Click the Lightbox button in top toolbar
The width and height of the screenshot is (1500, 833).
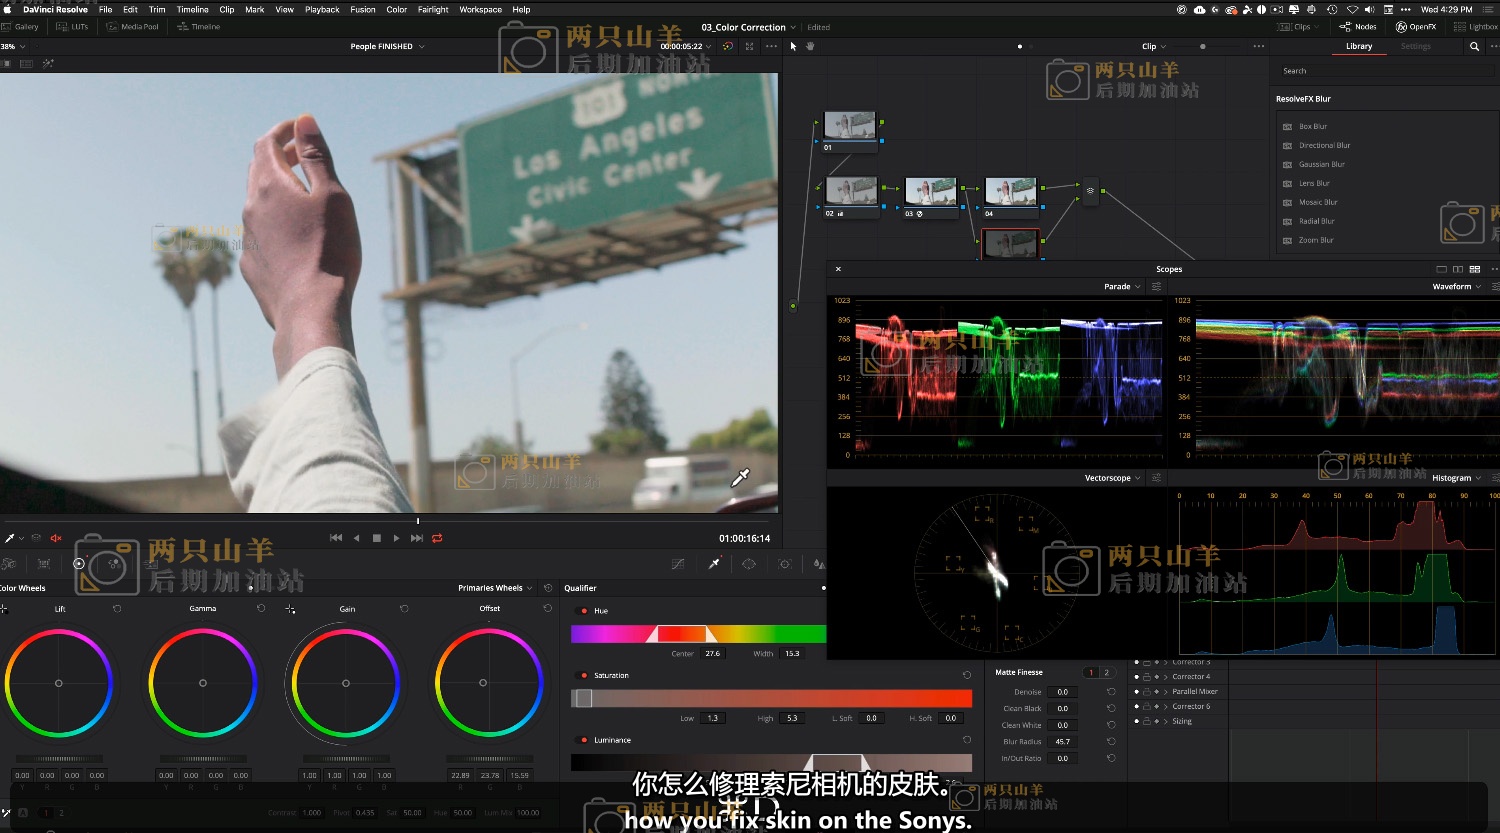tap(1477, 27)
